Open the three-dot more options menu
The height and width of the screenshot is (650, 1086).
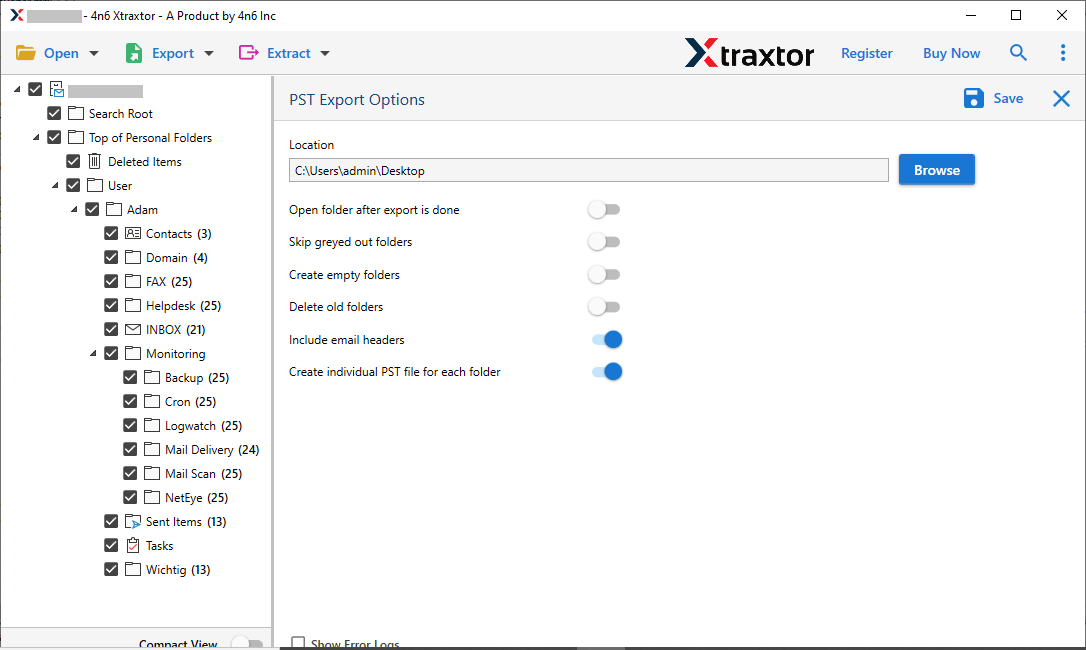[1062, 53]
